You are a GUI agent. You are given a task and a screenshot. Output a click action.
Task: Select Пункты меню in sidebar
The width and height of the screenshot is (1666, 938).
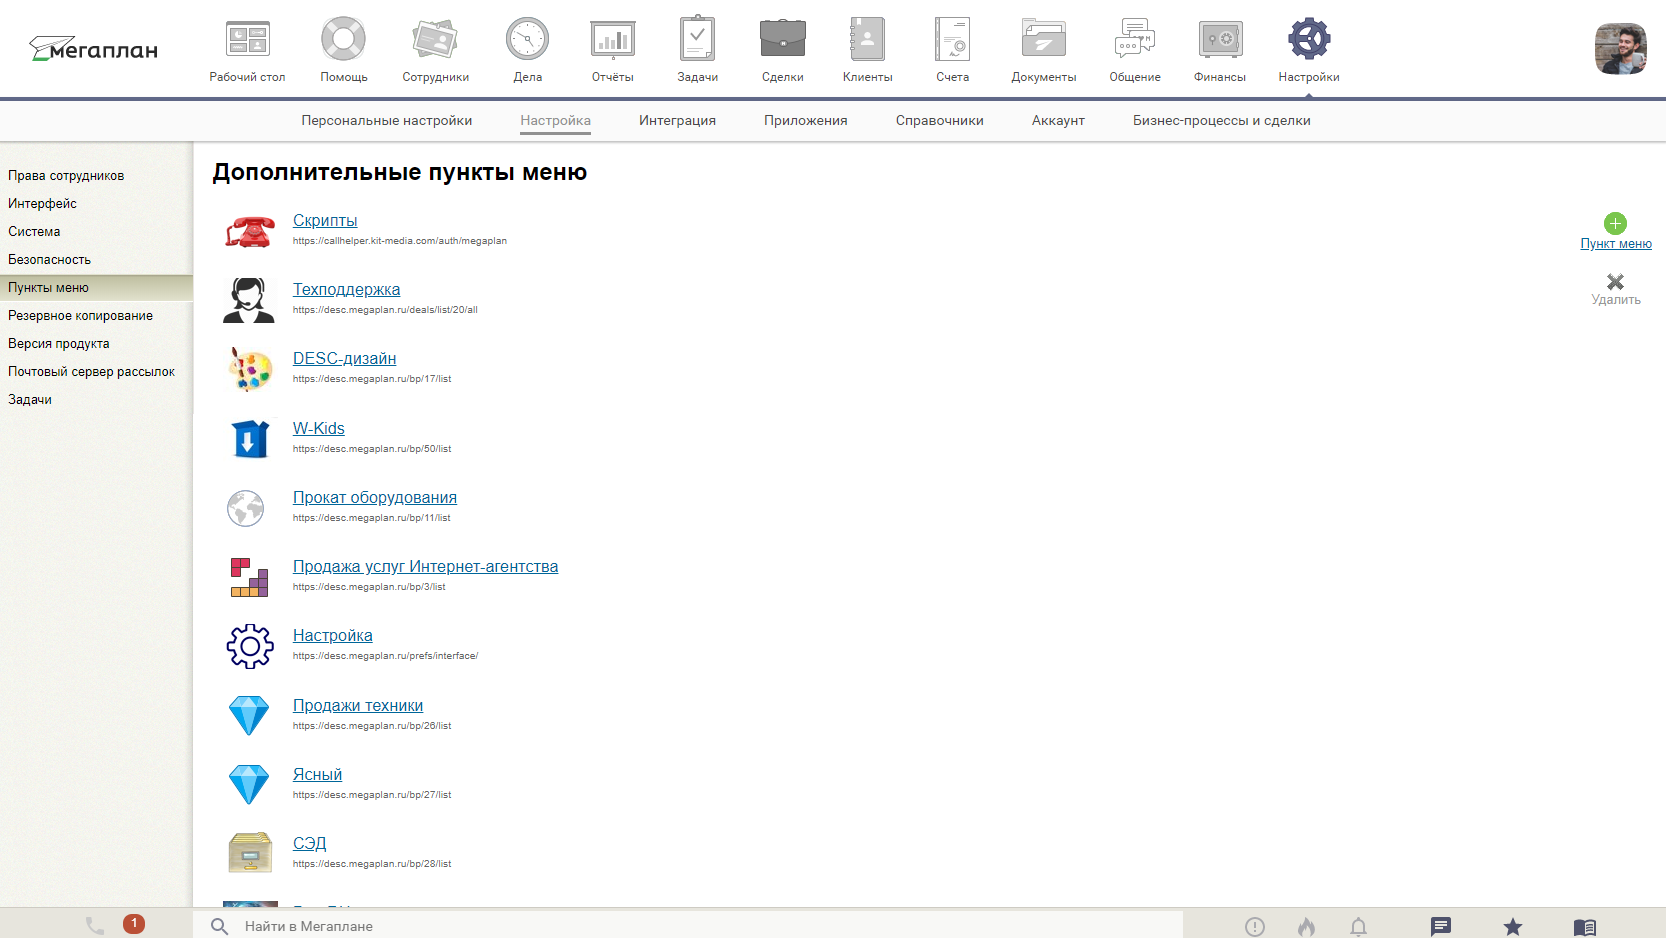tap(96, 288)
